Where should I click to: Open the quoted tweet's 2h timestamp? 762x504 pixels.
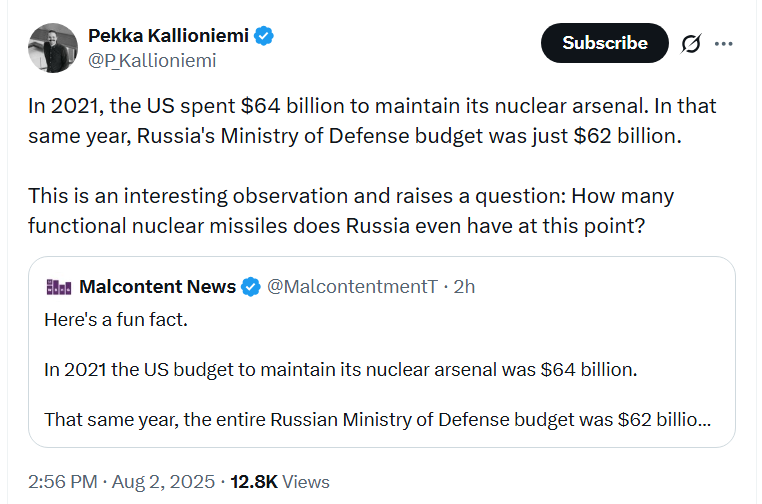coord(464,287)
